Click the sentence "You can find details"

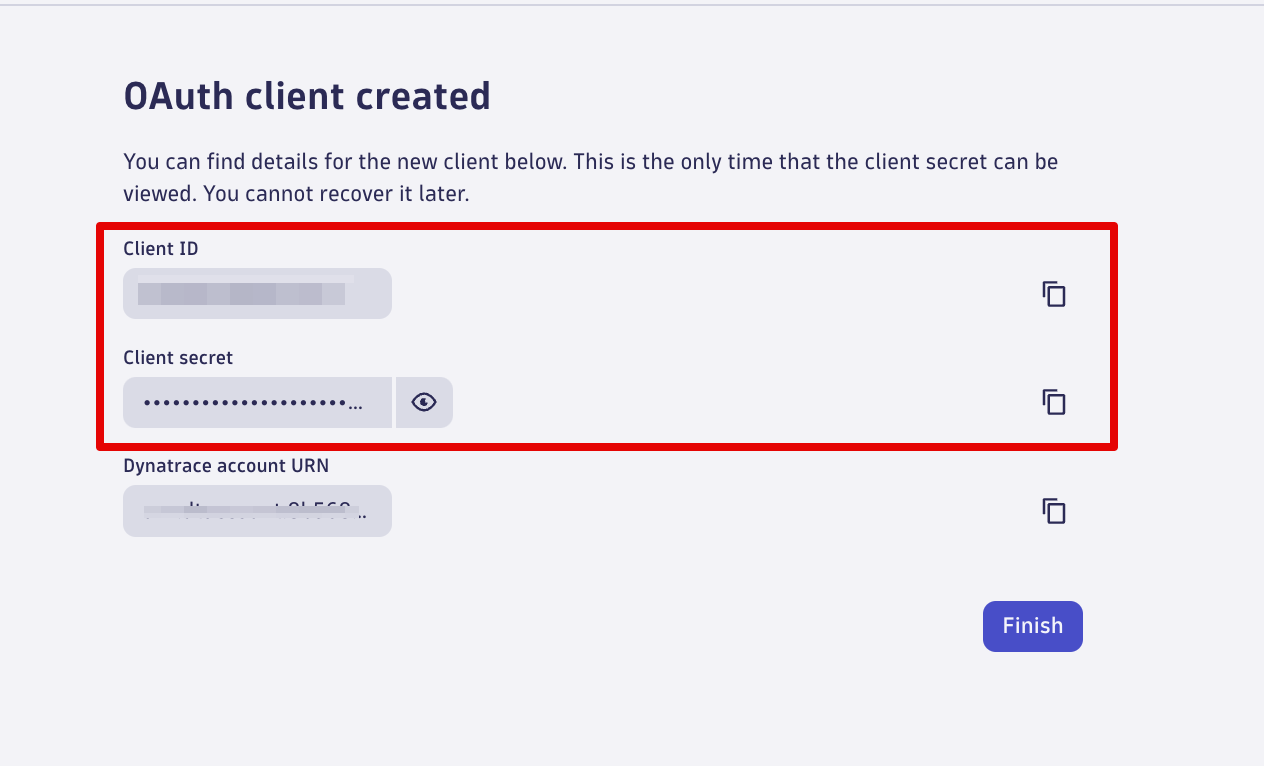point(300,161)
